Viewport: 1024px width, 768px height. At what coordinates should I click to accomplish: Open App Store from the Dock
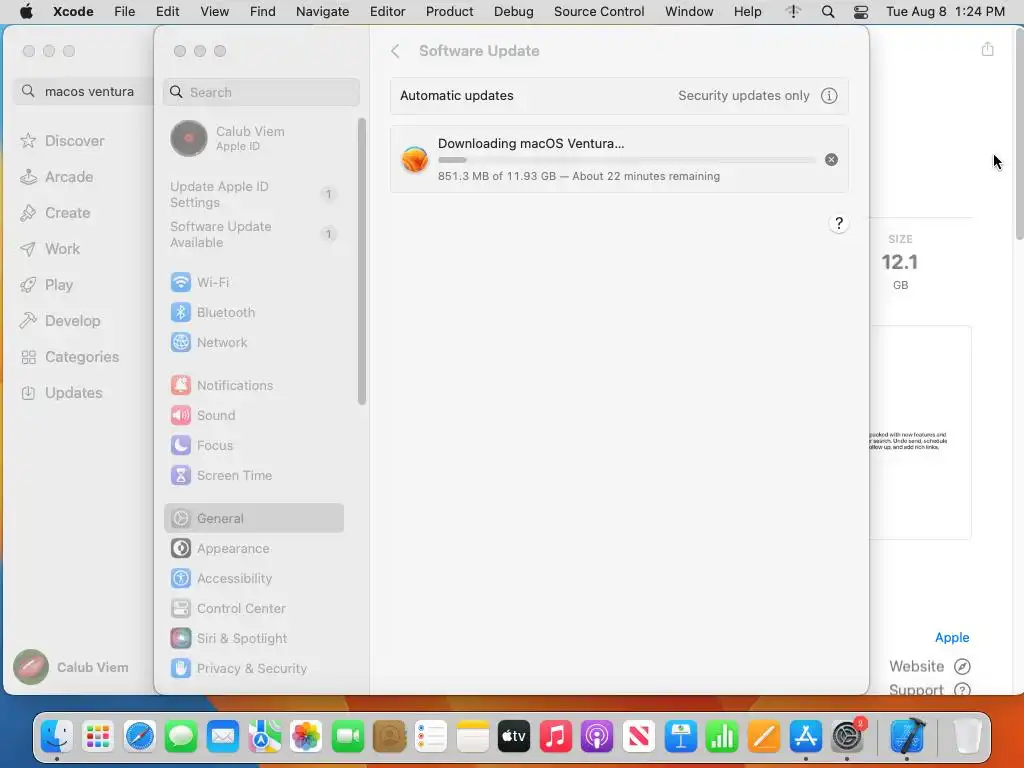[805, 737]
